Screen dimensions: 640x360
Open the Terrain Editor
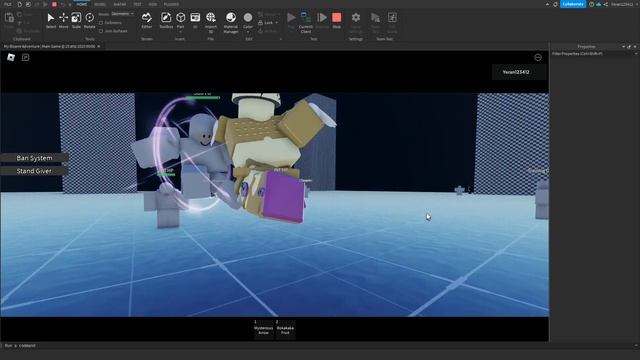pos(147,20)
